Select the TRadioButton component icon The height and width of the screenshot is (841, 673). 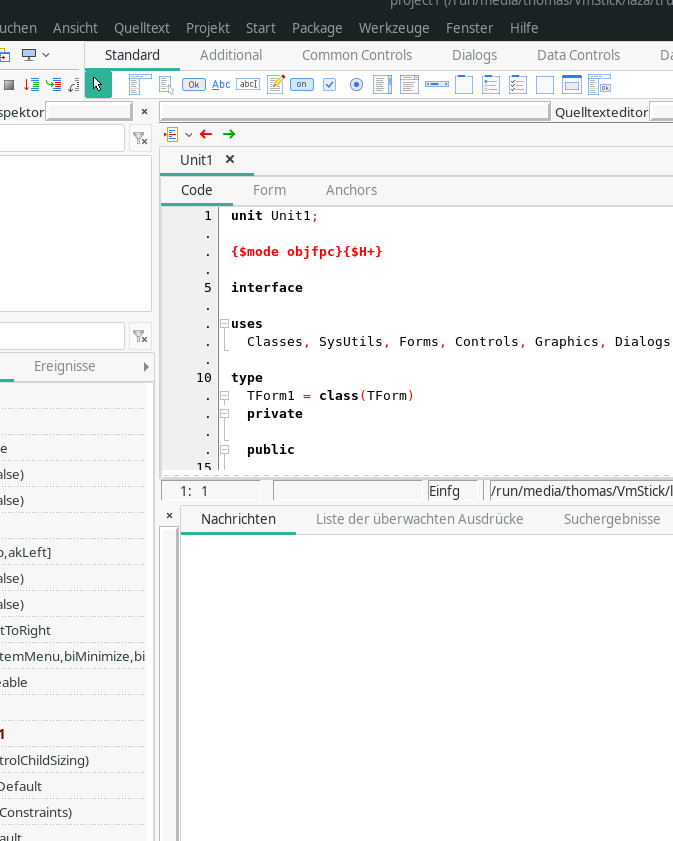pyautogui.click(x=356, y=85)
